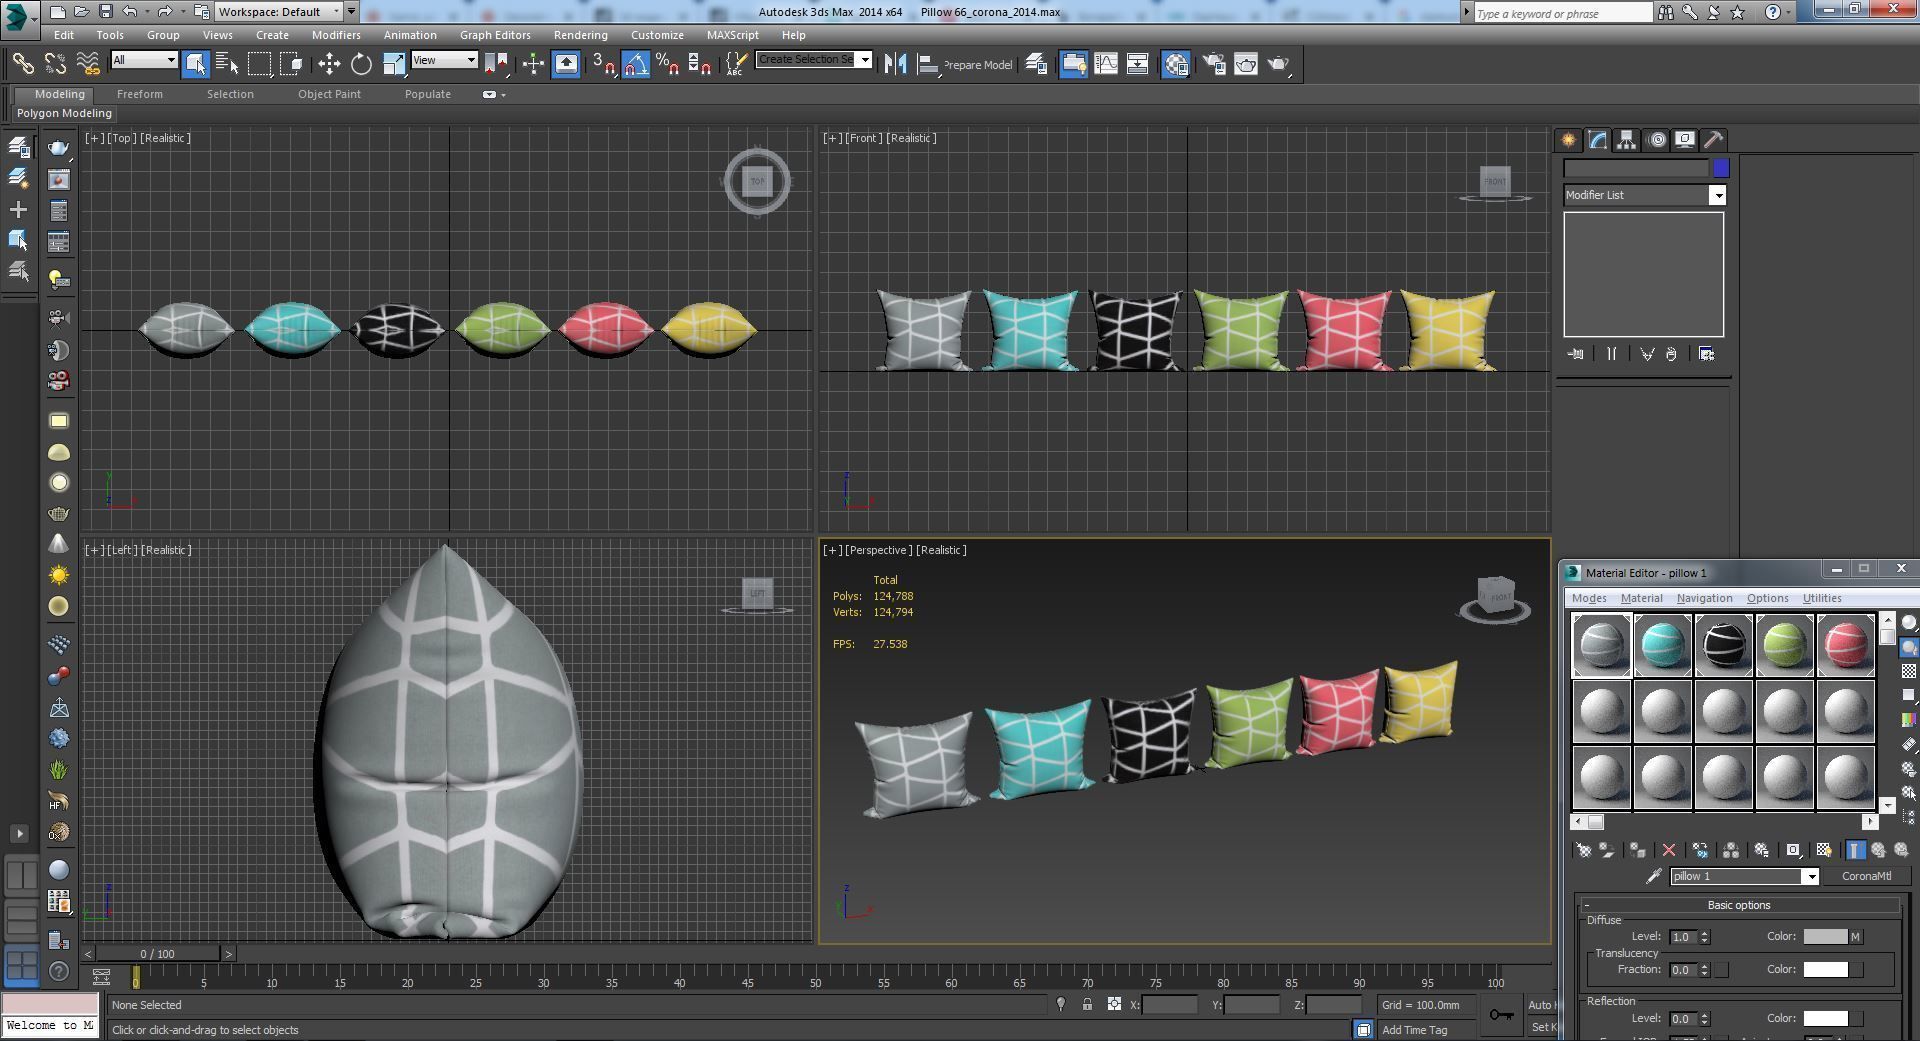This screenshot has height=1041, width=1920.
Task: Click Get Material in Material Editor
Action: pyautogui.click(x=1584, y=850)
